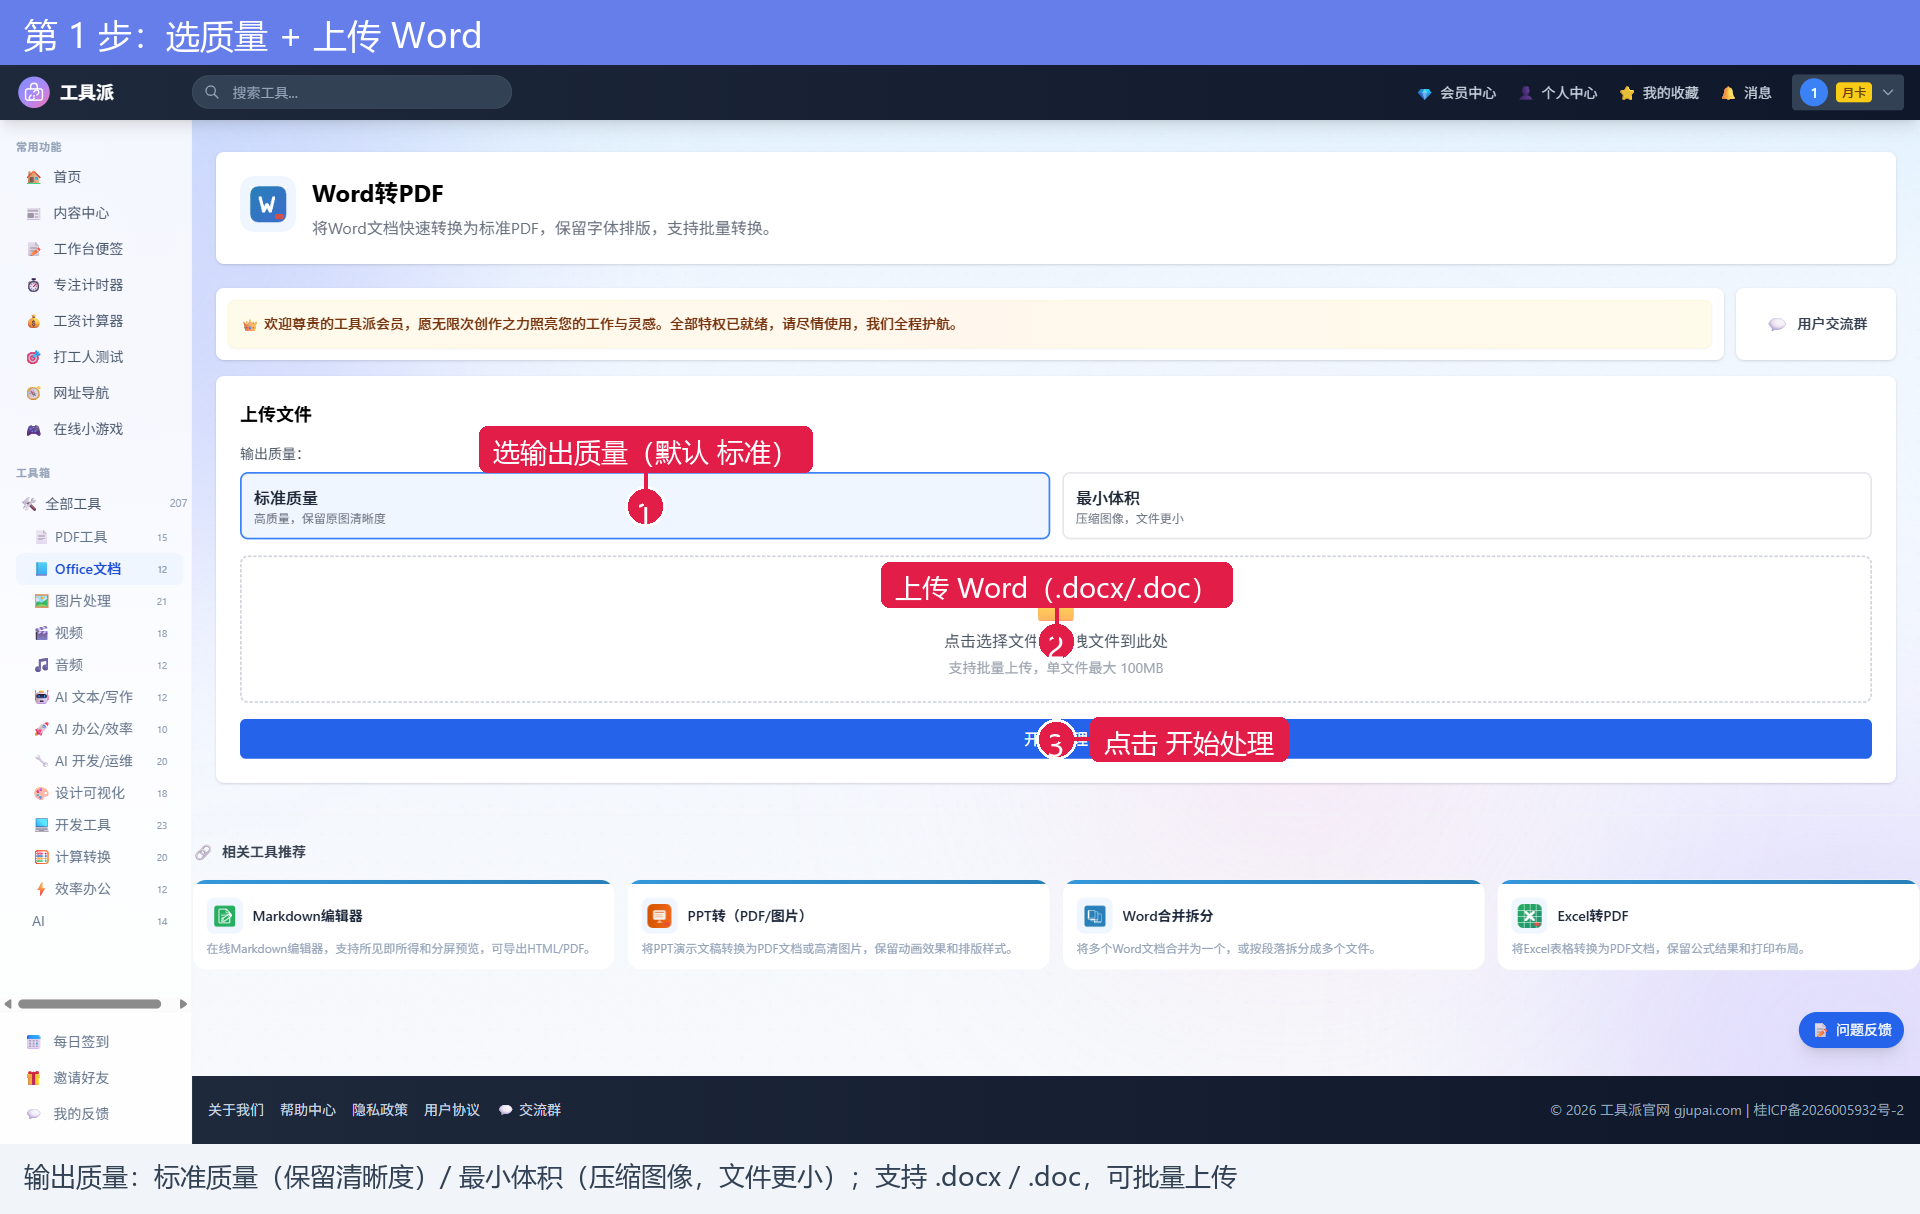
Task: Open 效率办公 category
Action: [100, 889]
